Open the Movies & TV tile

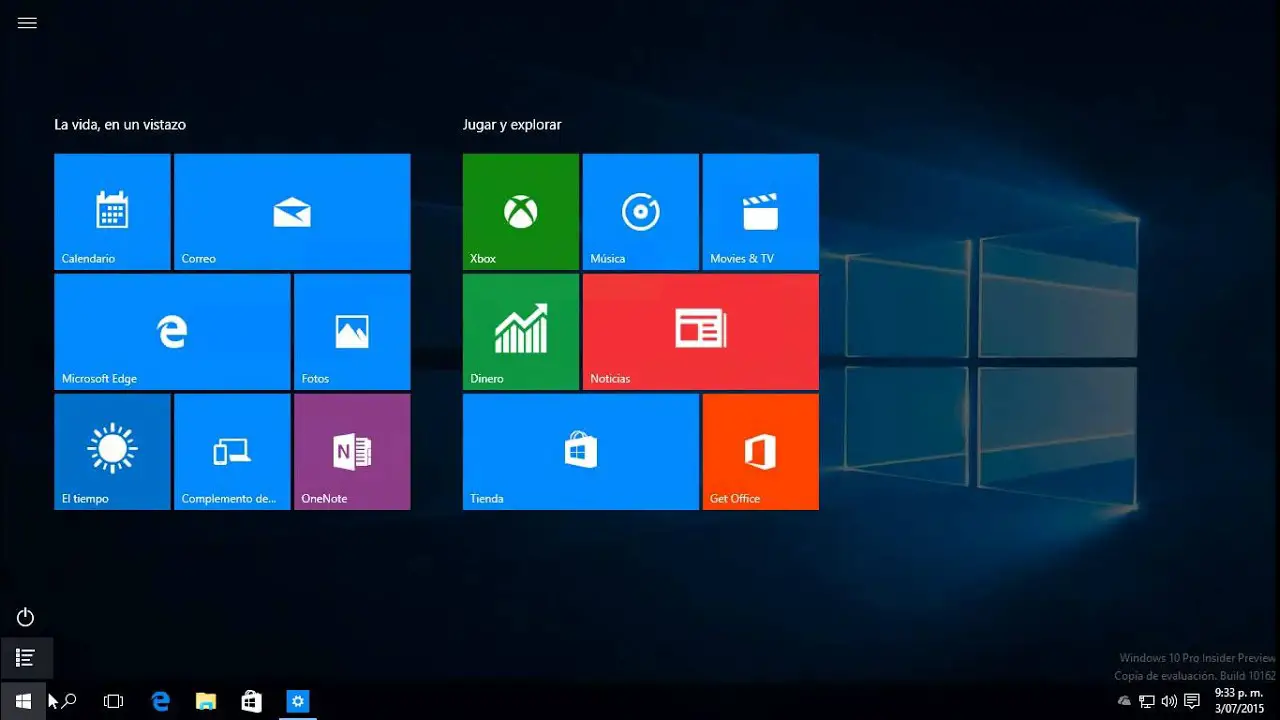click(x=761, y=211)
